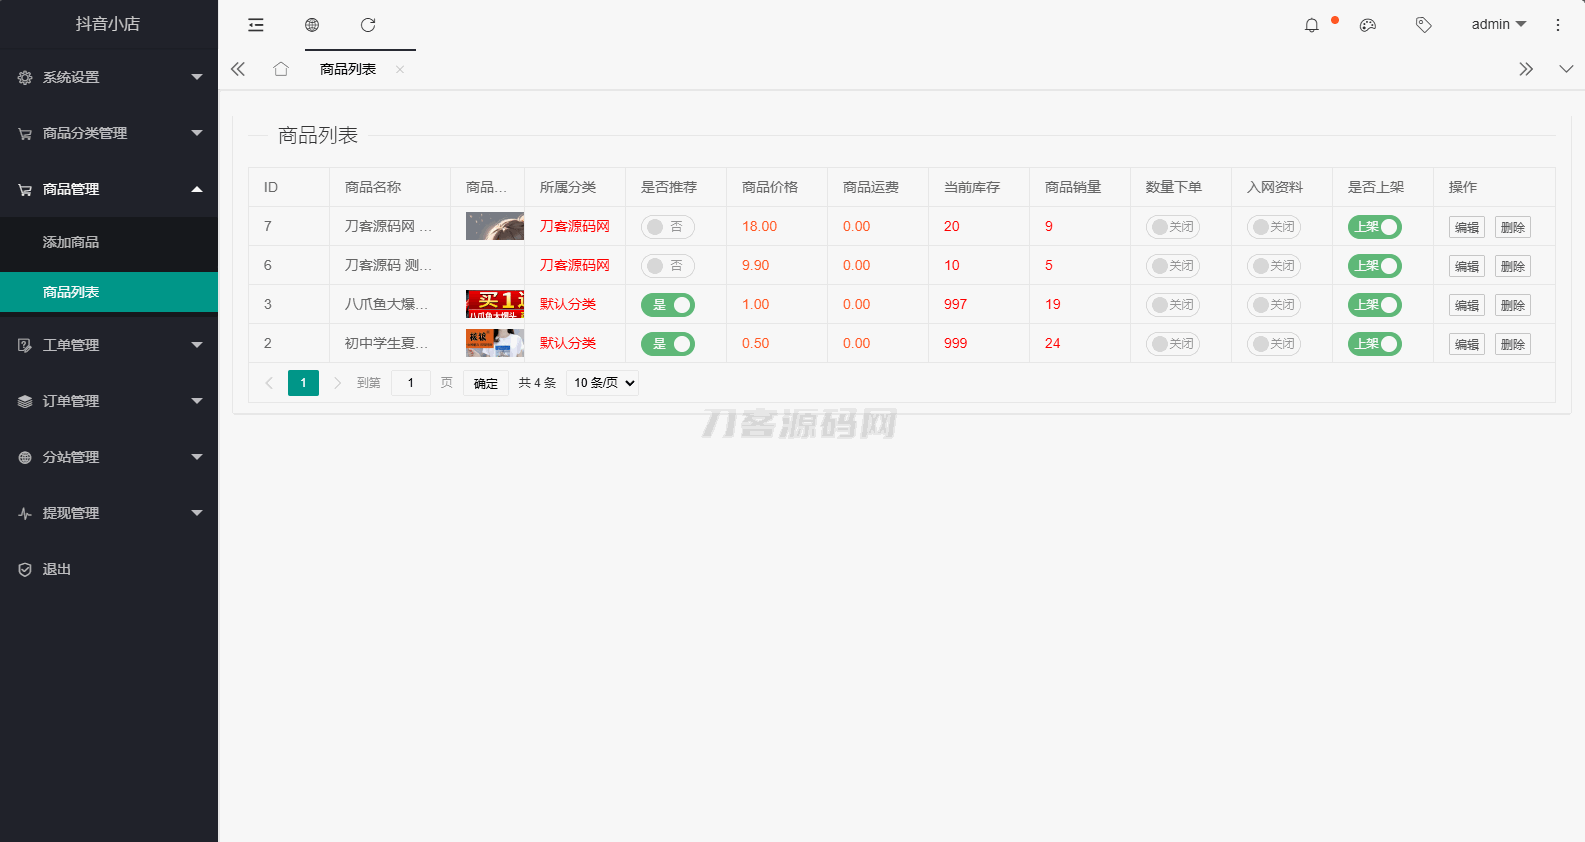Viewport: 1585px width, 842px height.
Task: Select 添加商品 in the sidebar
Action: 71,242
